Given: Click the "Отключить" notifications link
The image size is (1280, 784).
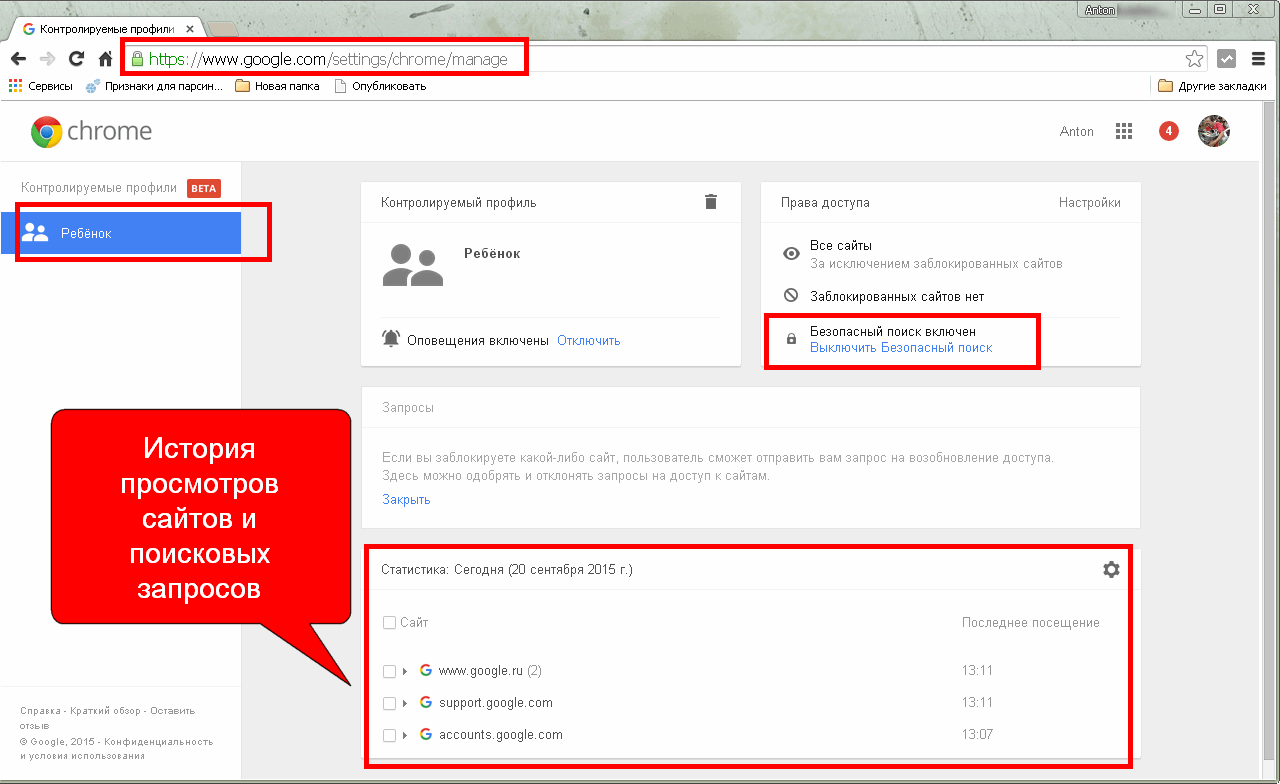Looking at the screenshot, I should pos(588,340).
